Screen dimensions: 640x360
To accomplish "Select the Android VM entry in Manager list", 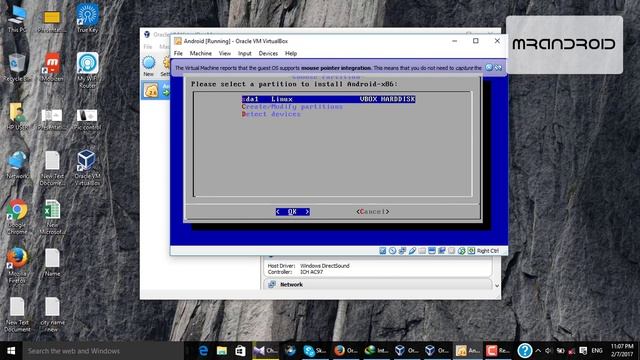I will [157, 91].
